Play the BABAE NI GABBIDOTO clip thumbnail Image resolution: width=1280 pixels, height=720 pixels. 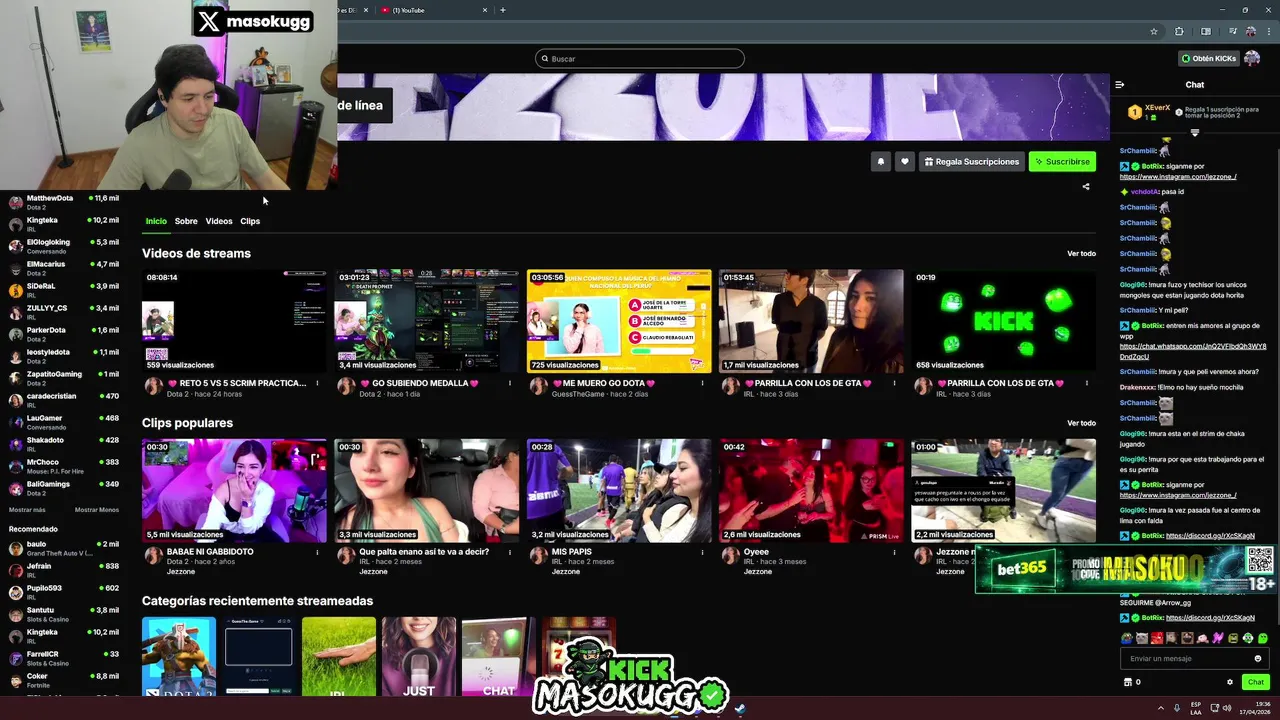[234, 491]
